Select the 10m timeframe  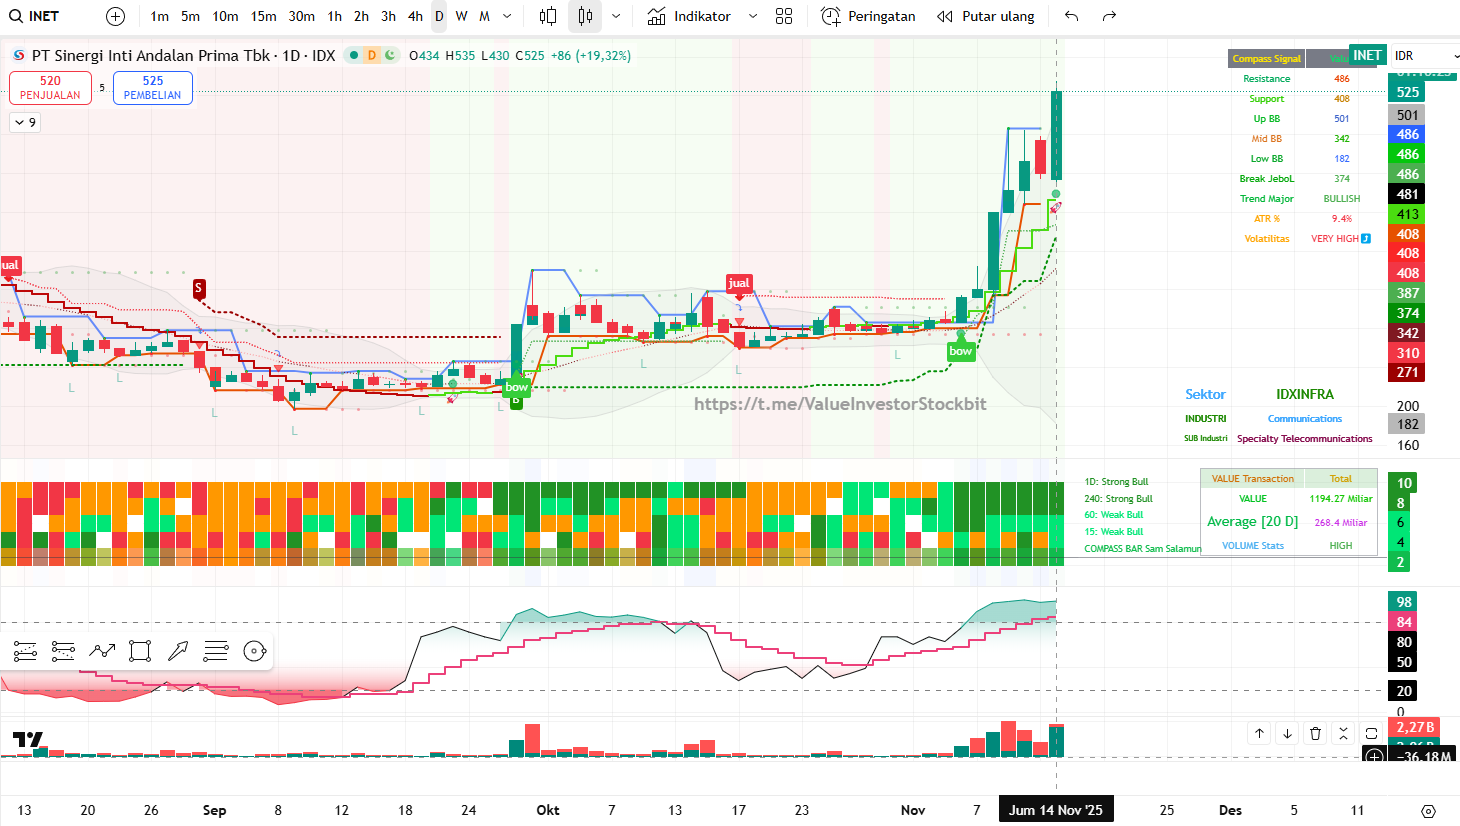coord(225,16)
